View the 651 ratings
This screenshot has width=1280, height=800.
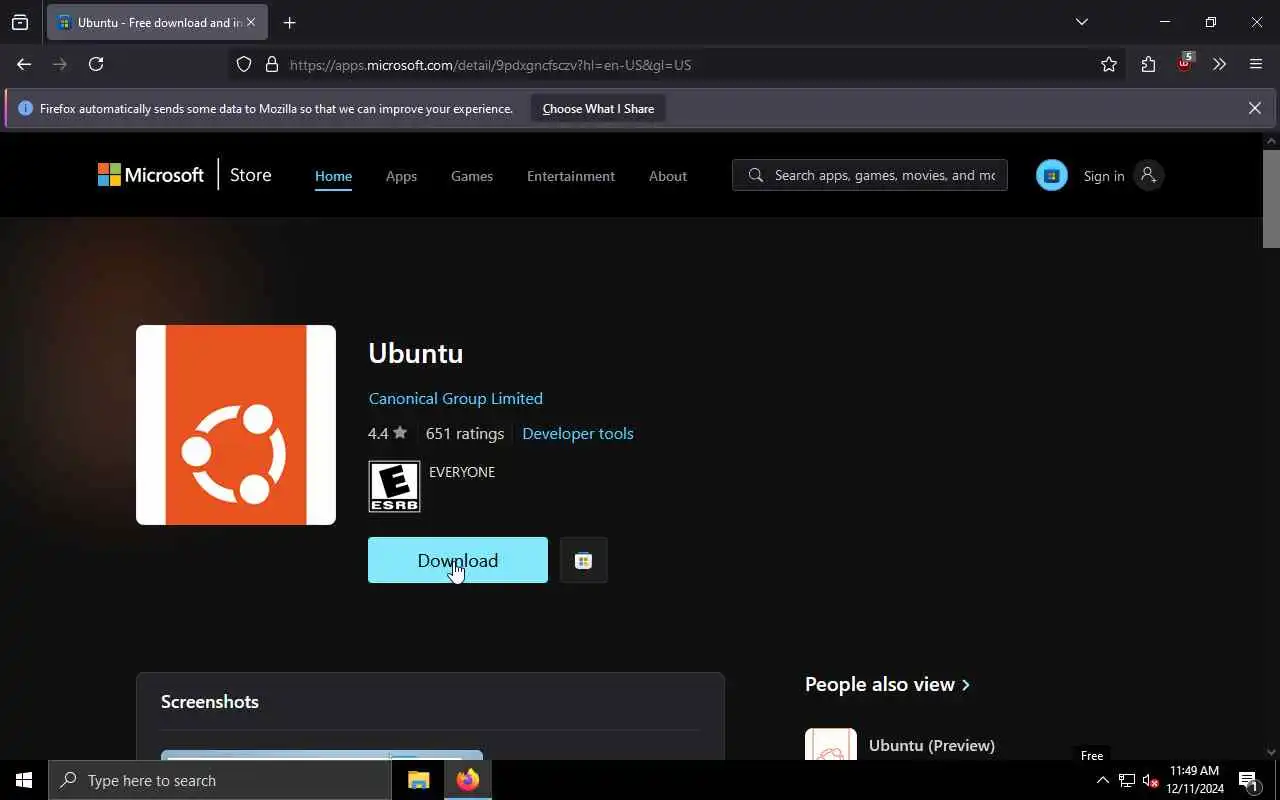tap(464, 433)
